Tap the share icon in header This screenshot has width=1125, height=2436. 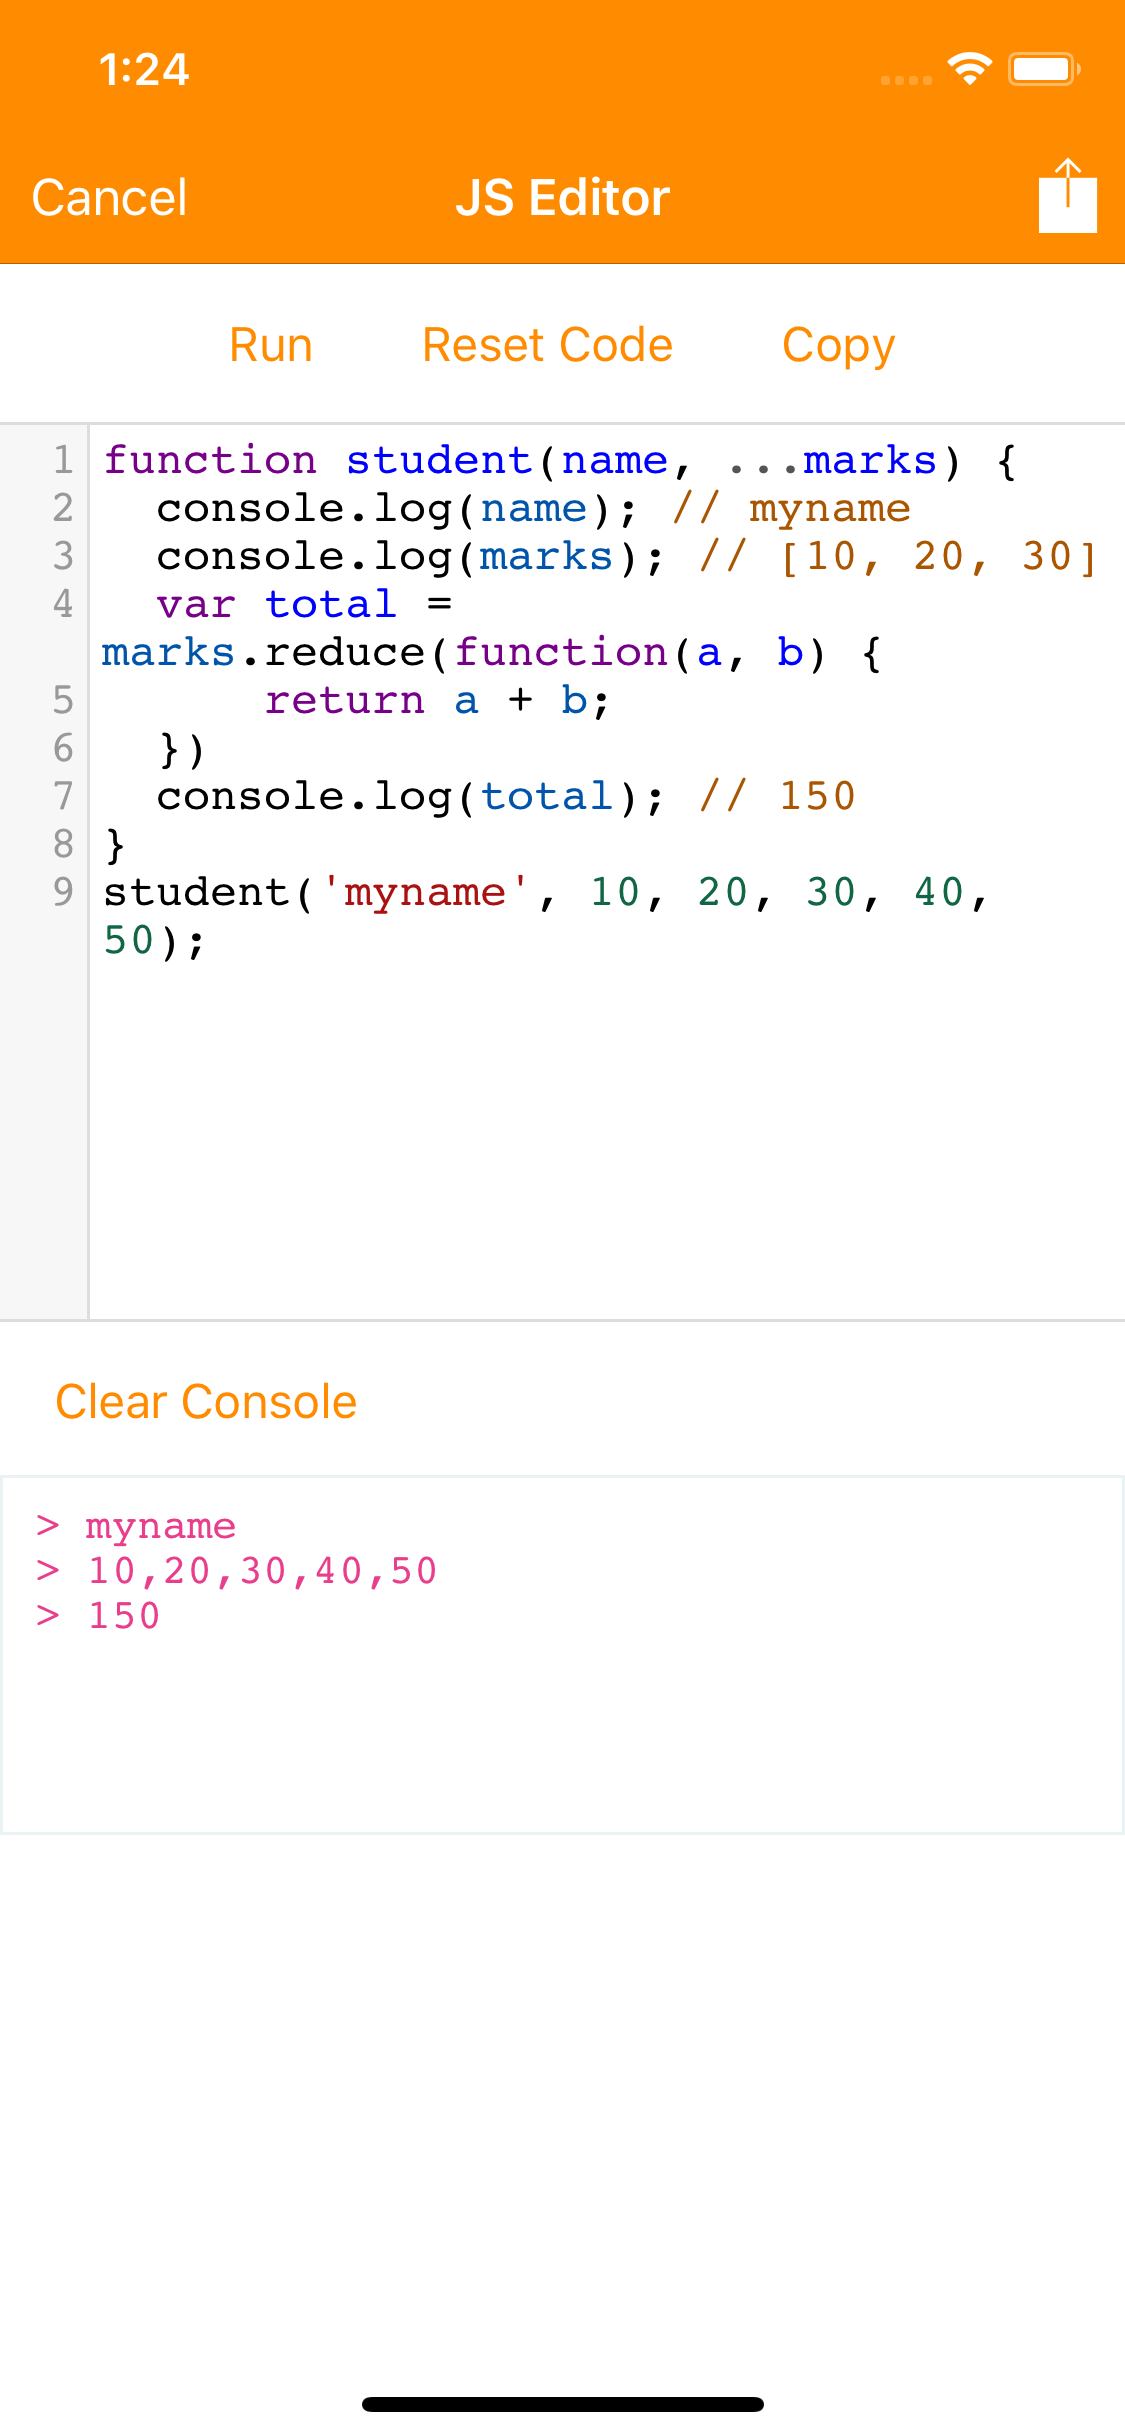click(1068, 196)
